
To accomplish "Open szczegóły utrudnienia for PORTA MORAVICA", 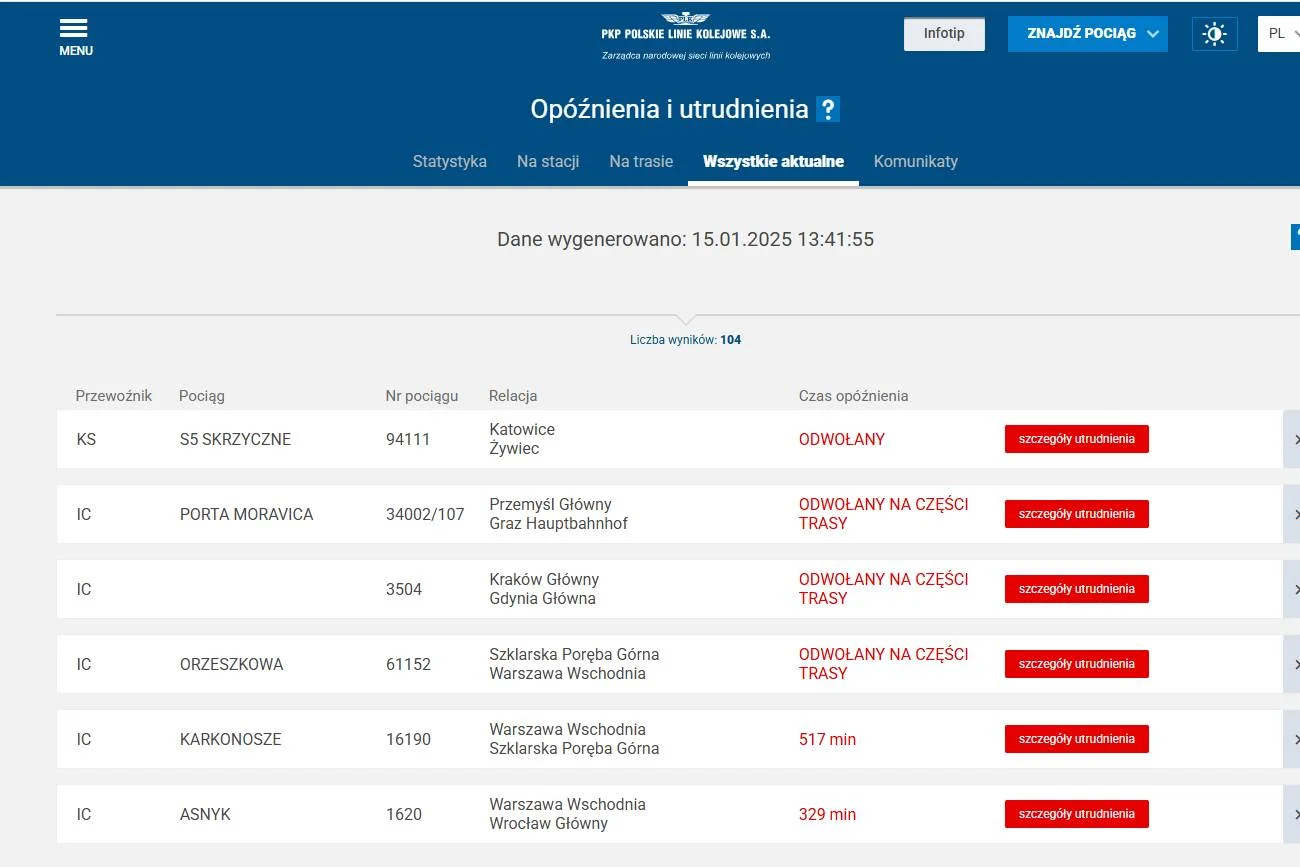I will (x=1077, y=514).
